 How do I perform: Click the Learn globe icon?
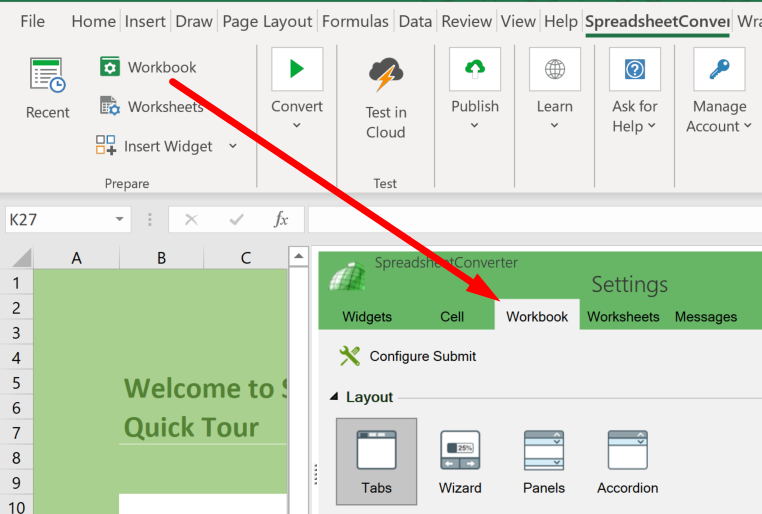pos(554,69)
